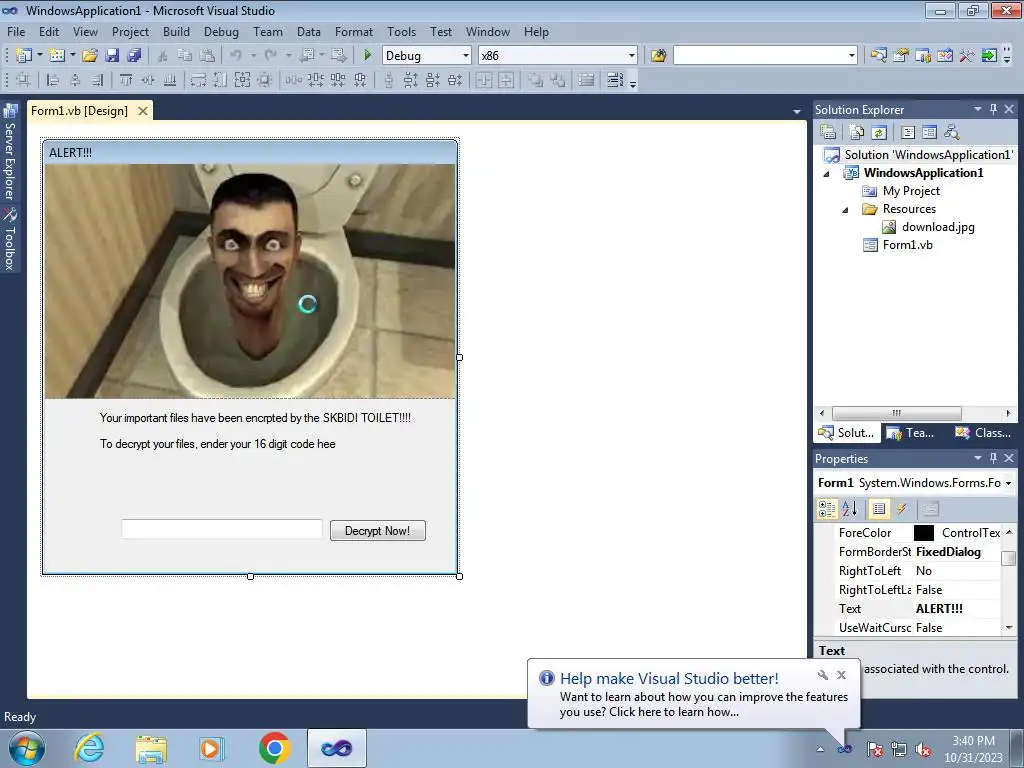This screenshot has height=768, width=1024.
Task: Click the muted volume tray icon
Action: point(923,749)
